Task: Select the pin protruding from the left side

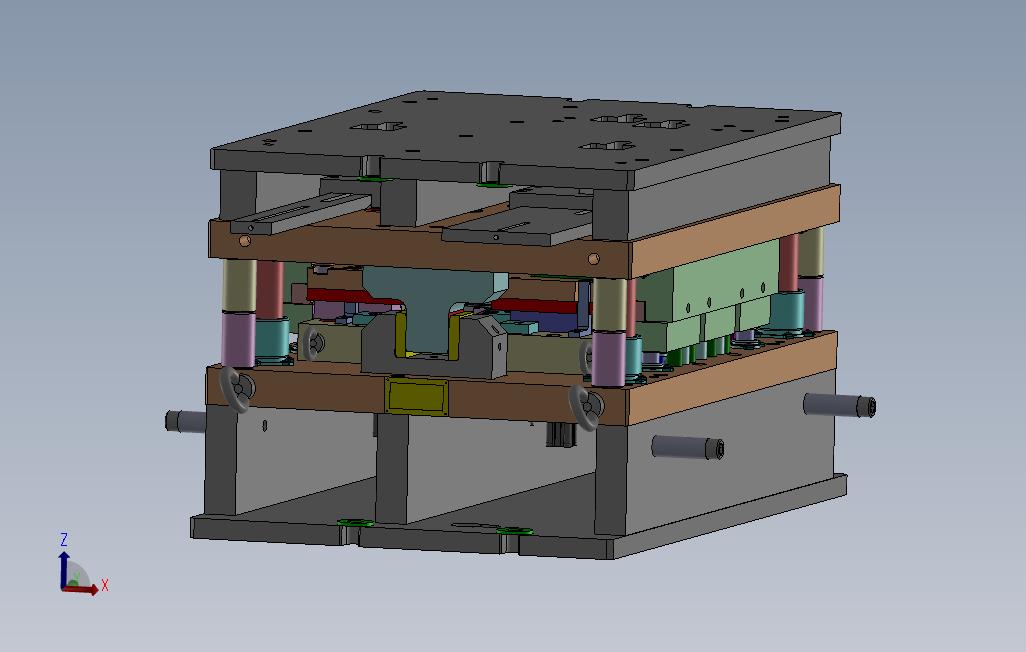Action: tap(185, 421)
